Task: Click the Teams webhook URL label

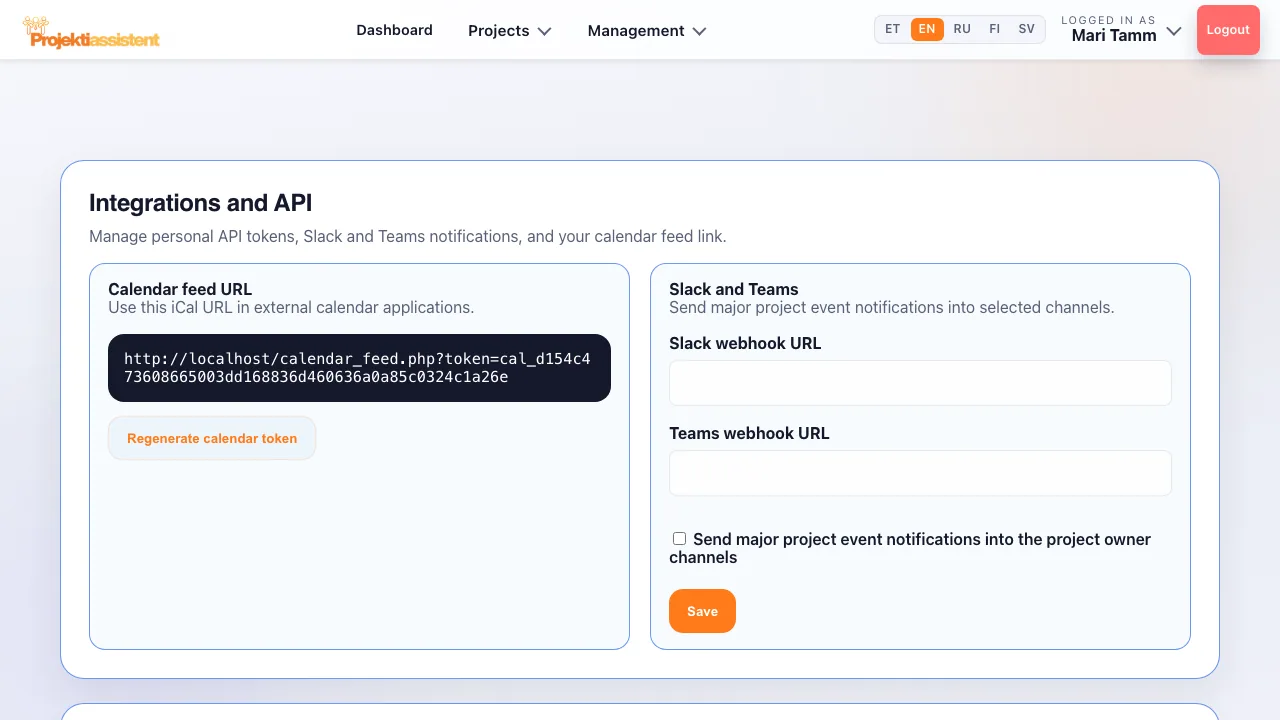Action: (749, 433)
